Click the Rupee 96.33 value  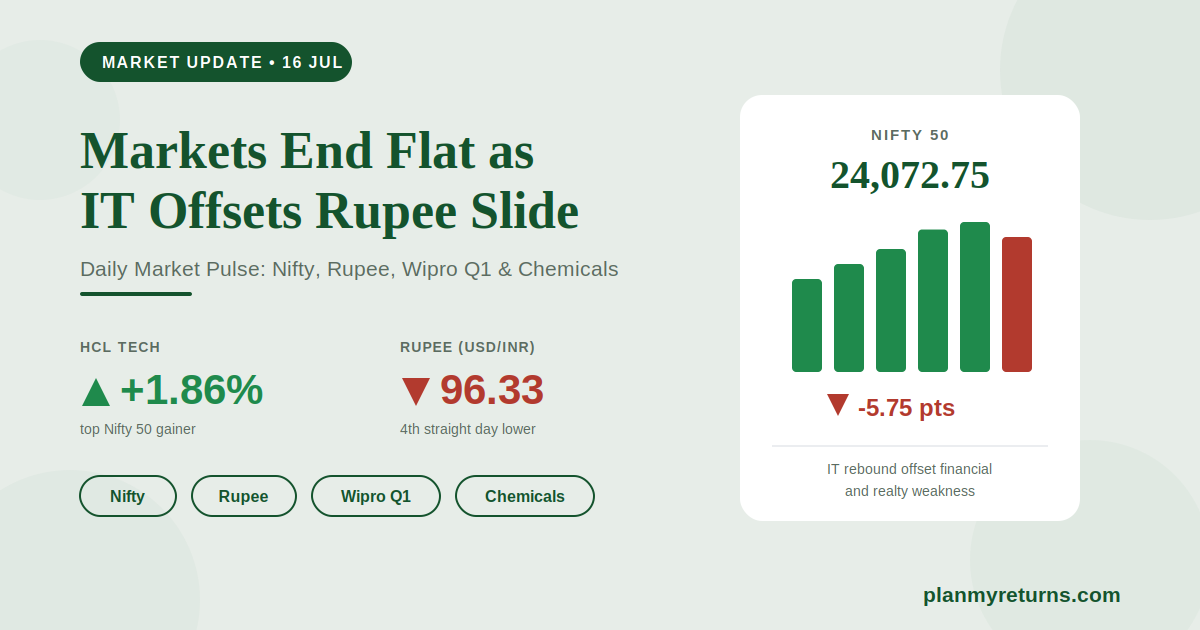pos(492,390)
